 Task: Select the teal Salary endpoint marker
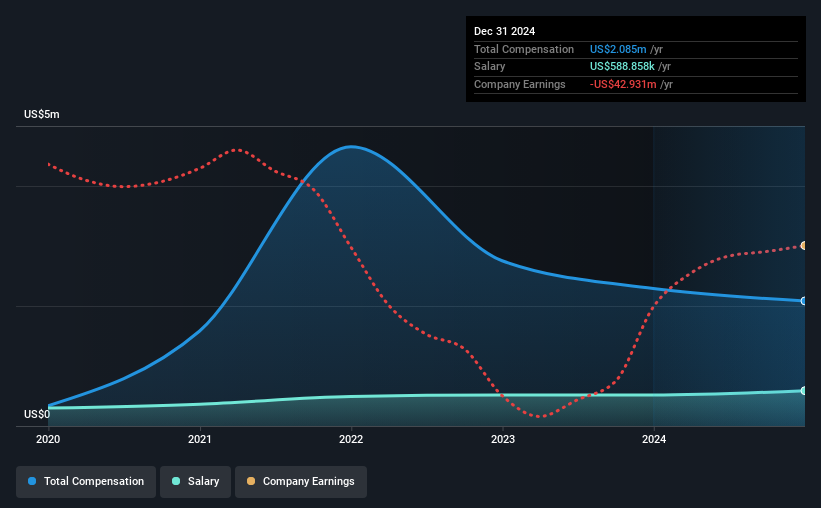(x=804, y=391)
